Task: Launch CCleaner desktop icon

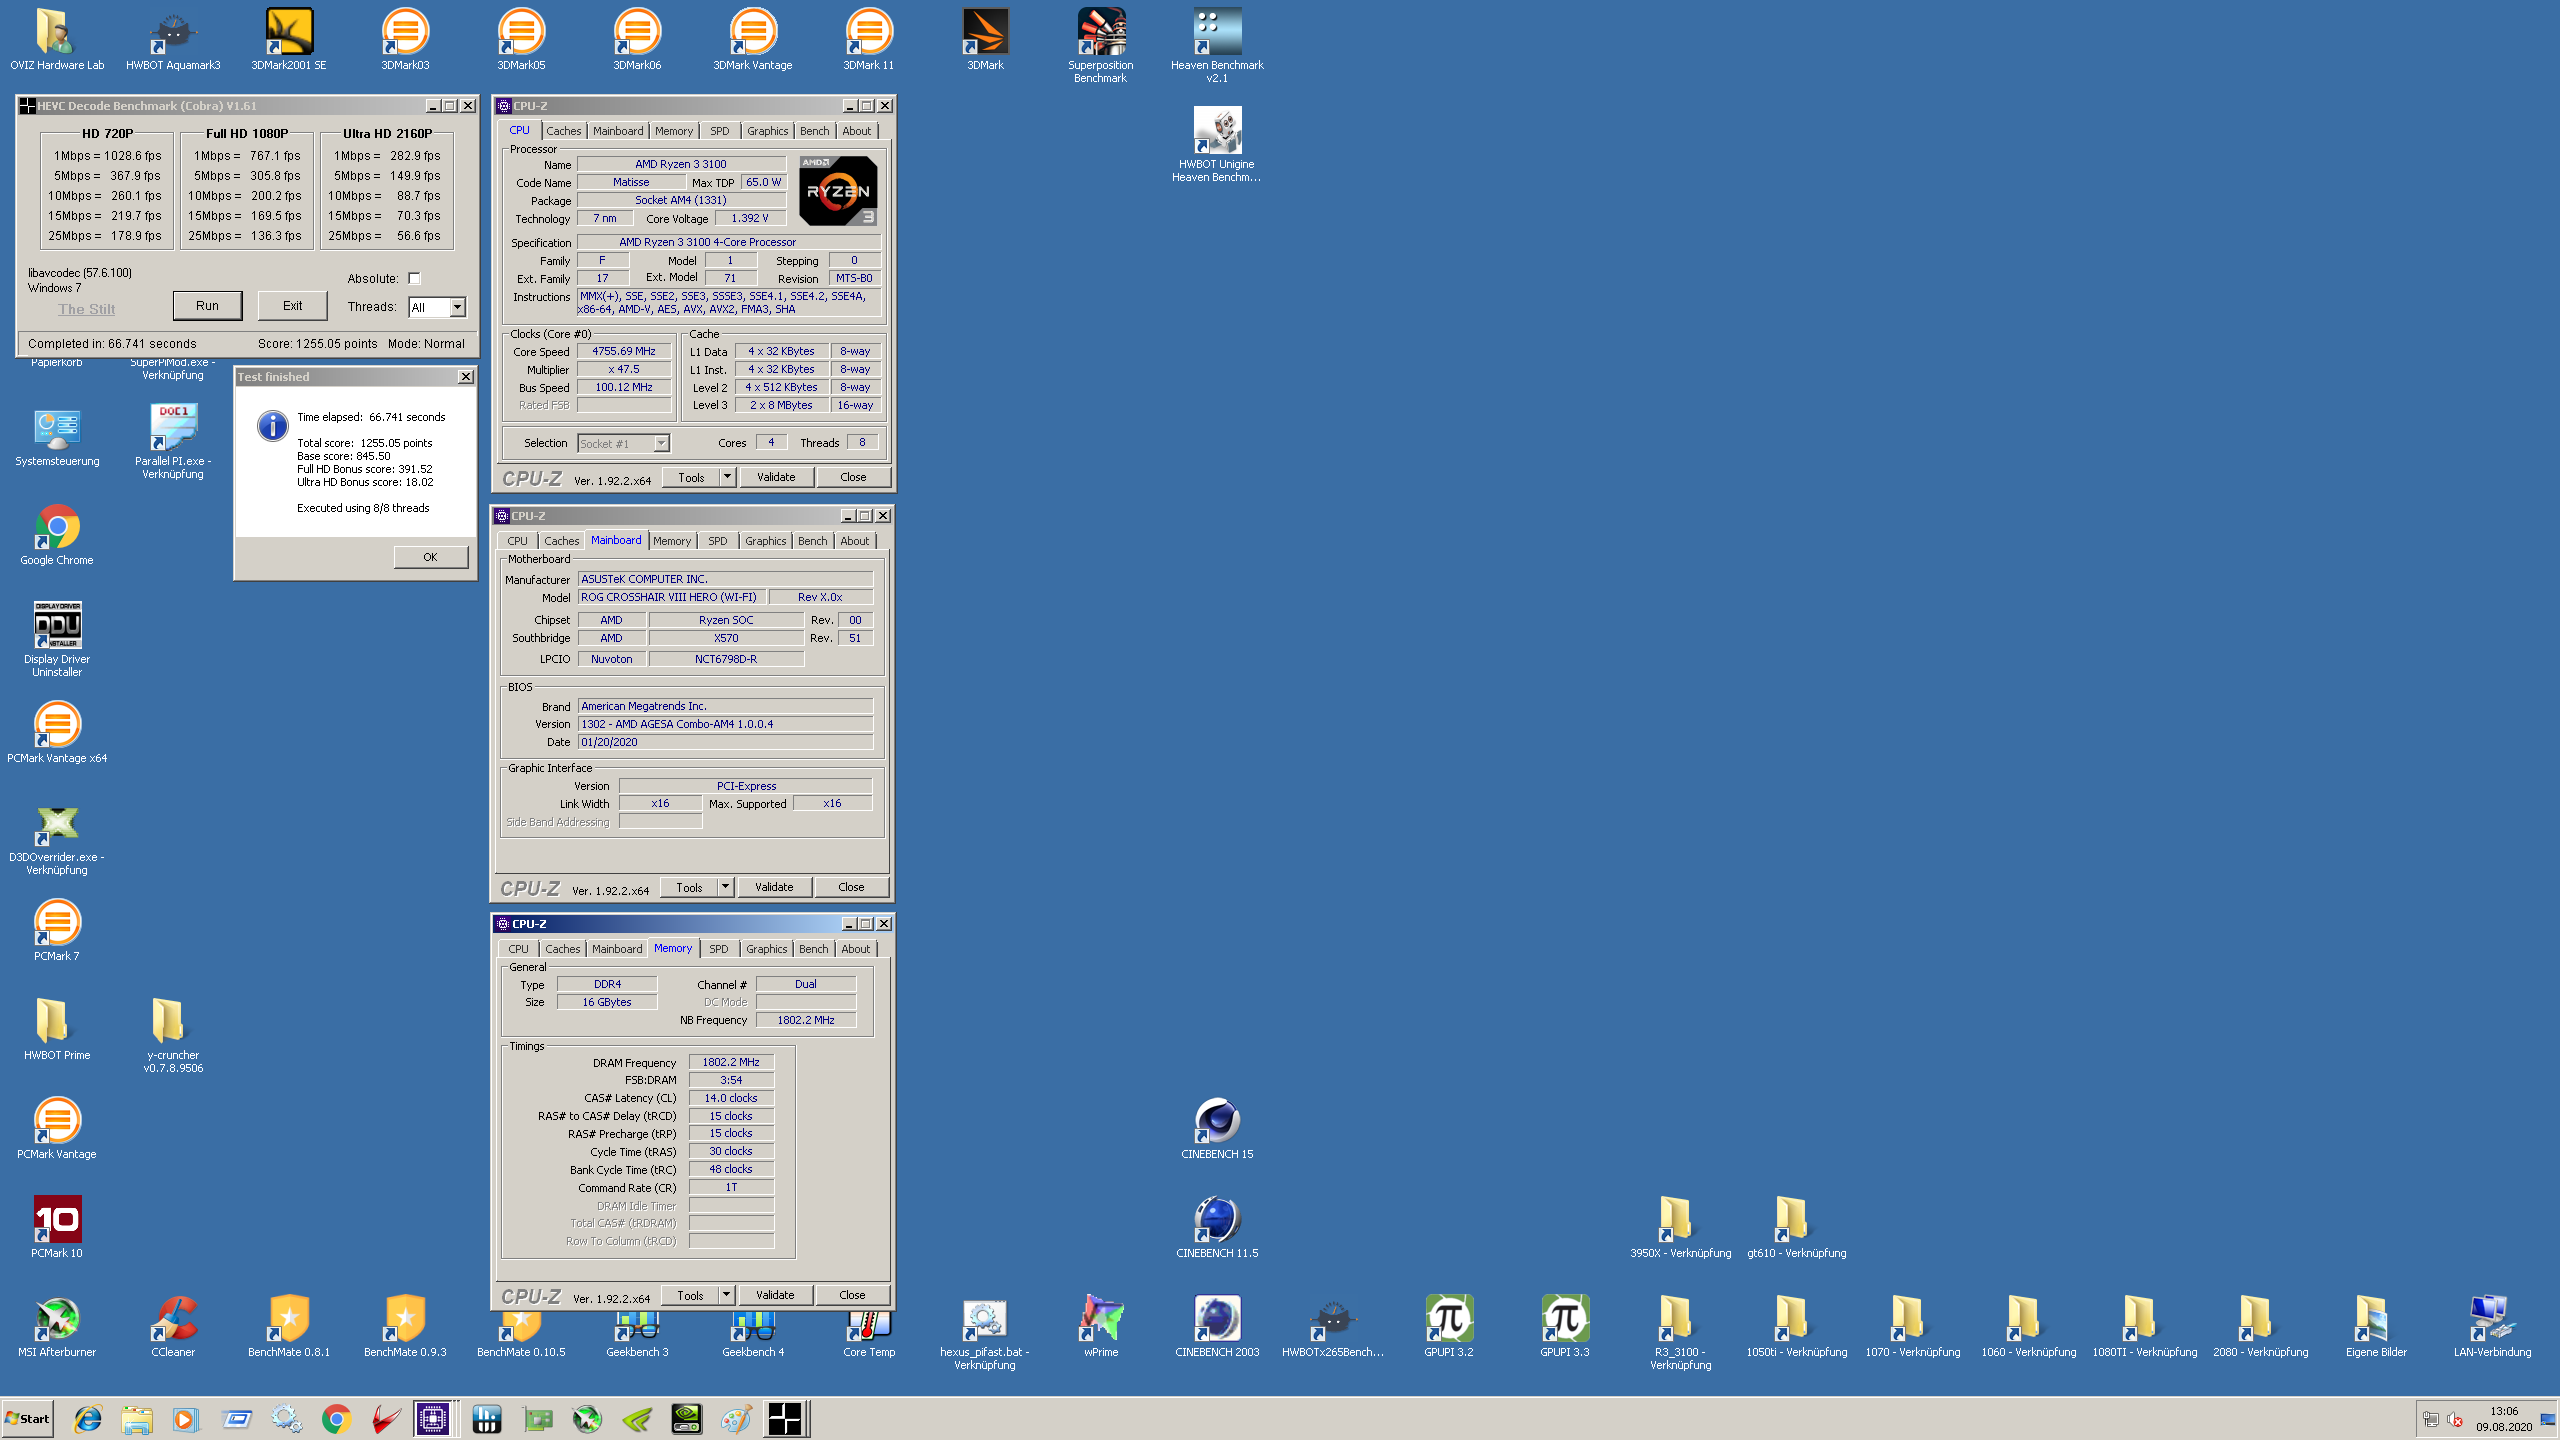Action: (173, 1326)
